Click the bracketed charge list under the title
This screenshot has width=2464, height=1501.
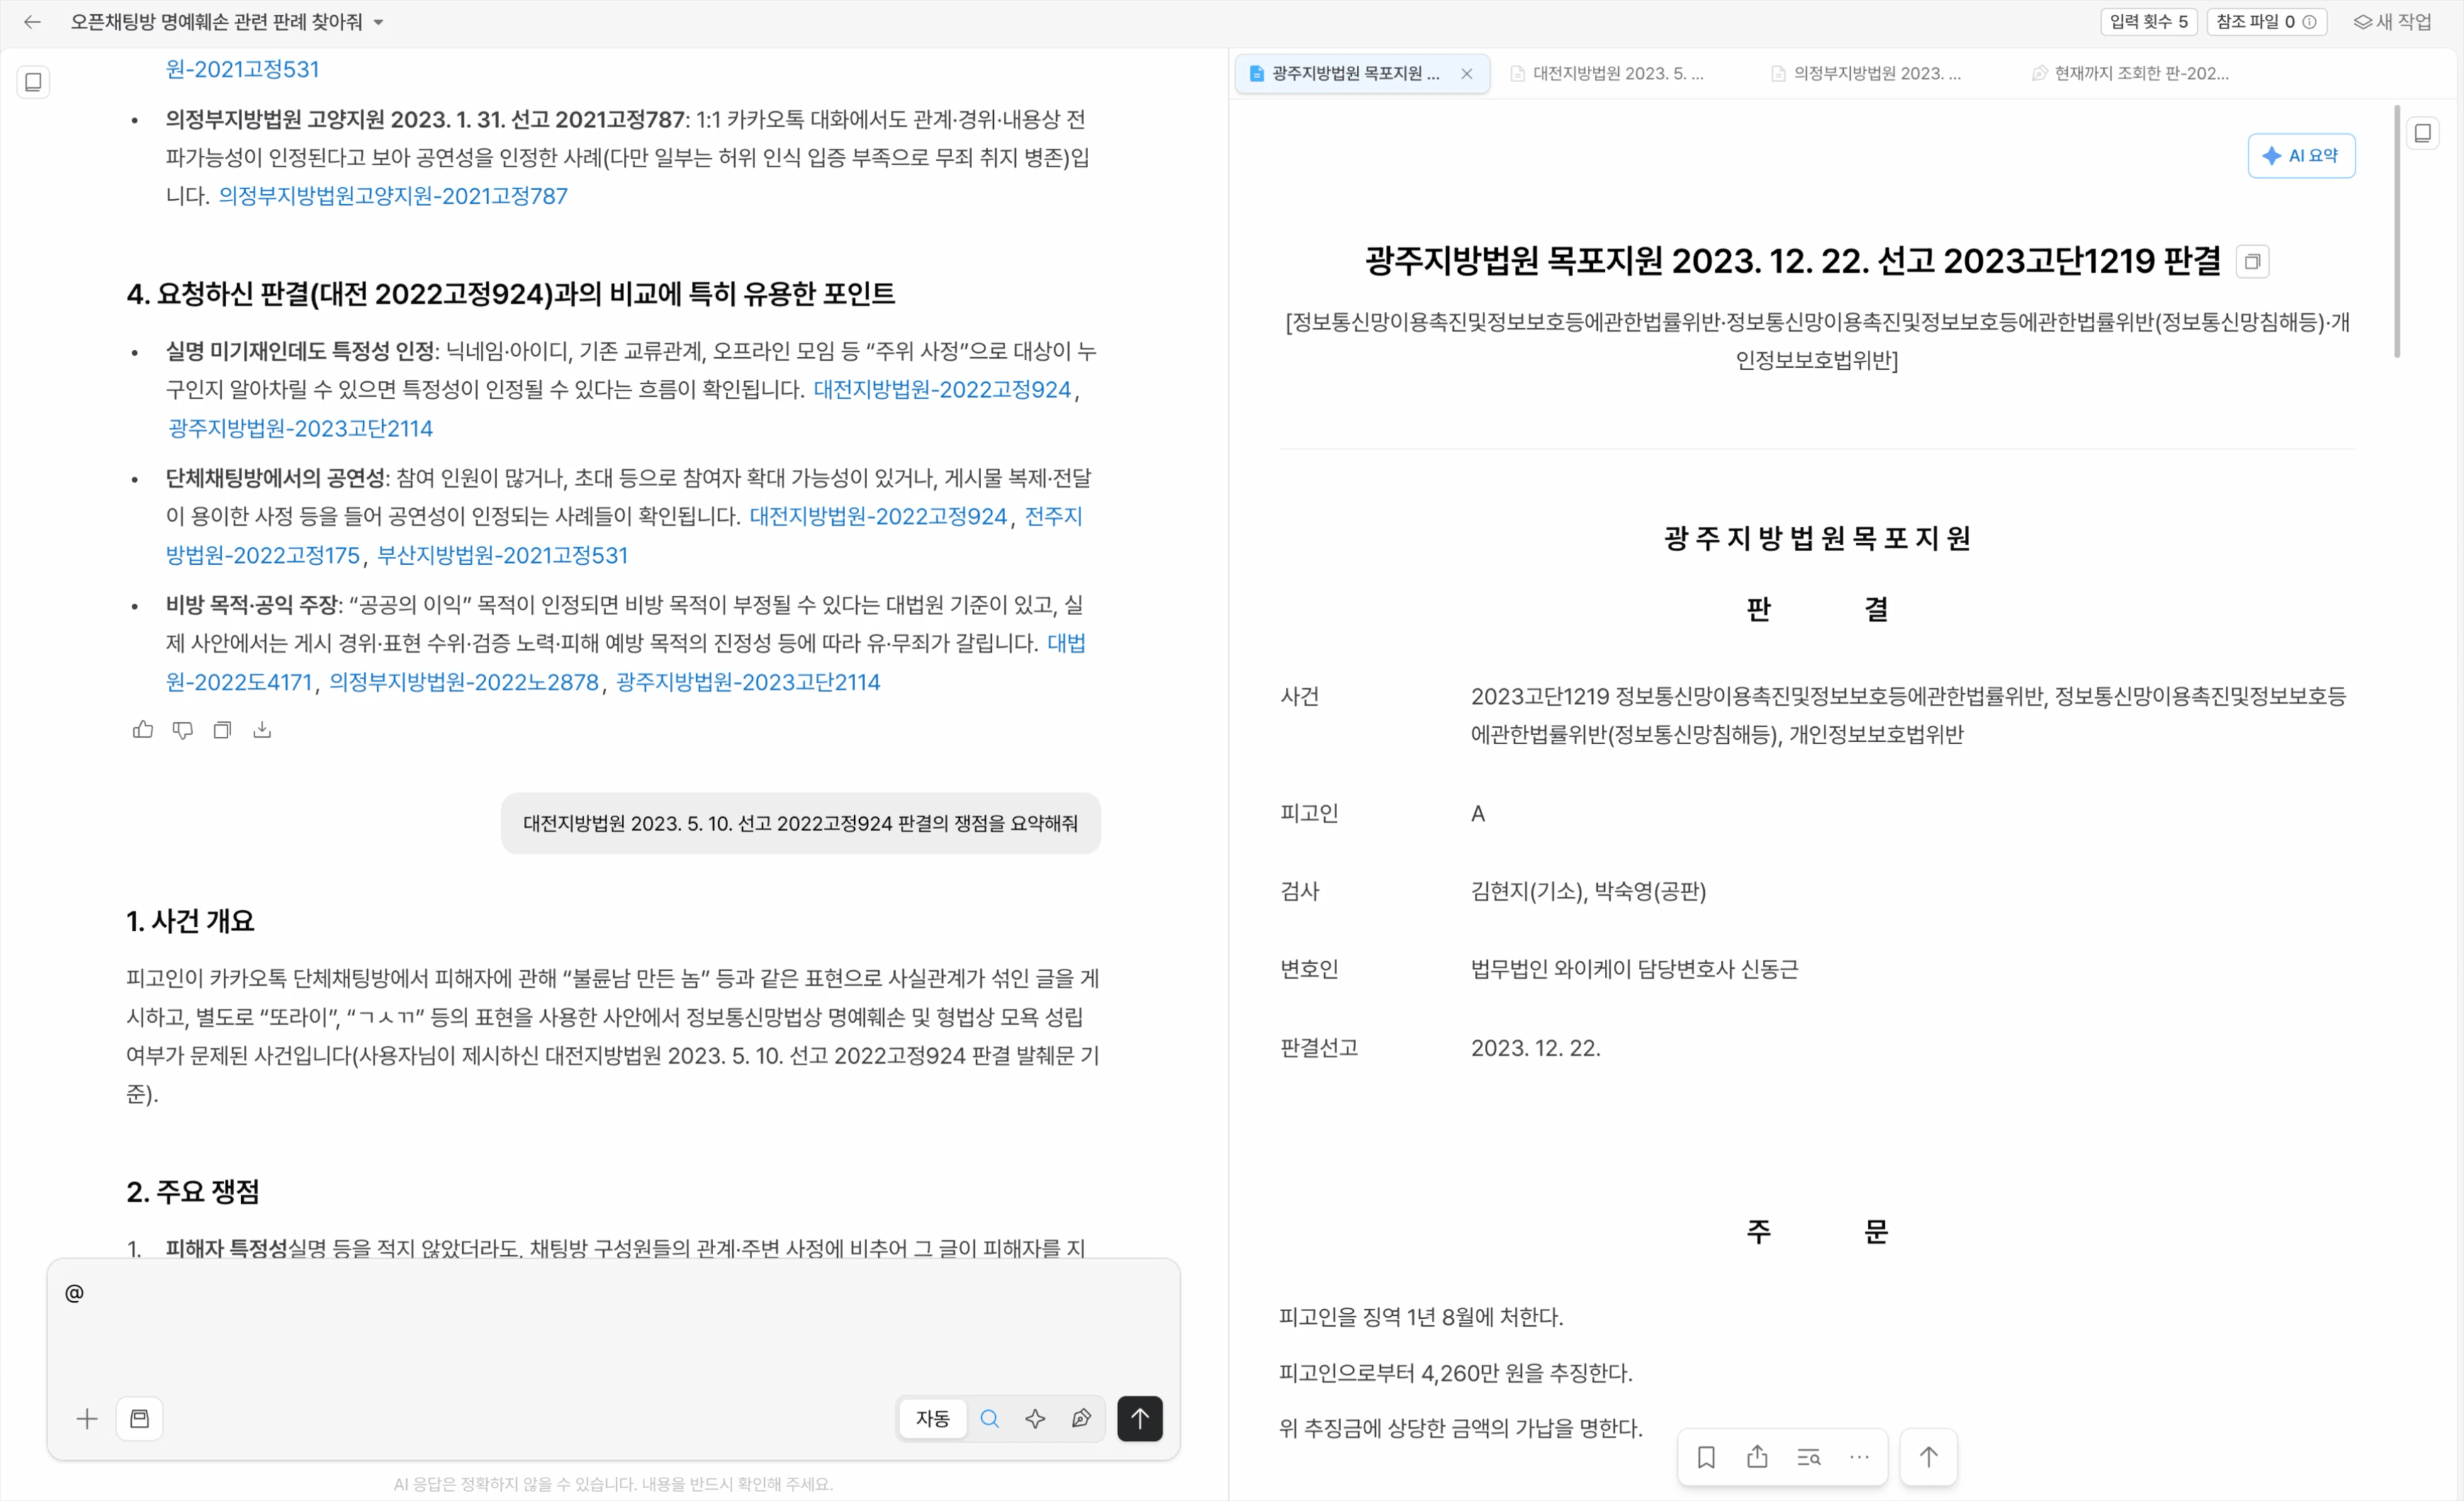tap(1817, 341)
